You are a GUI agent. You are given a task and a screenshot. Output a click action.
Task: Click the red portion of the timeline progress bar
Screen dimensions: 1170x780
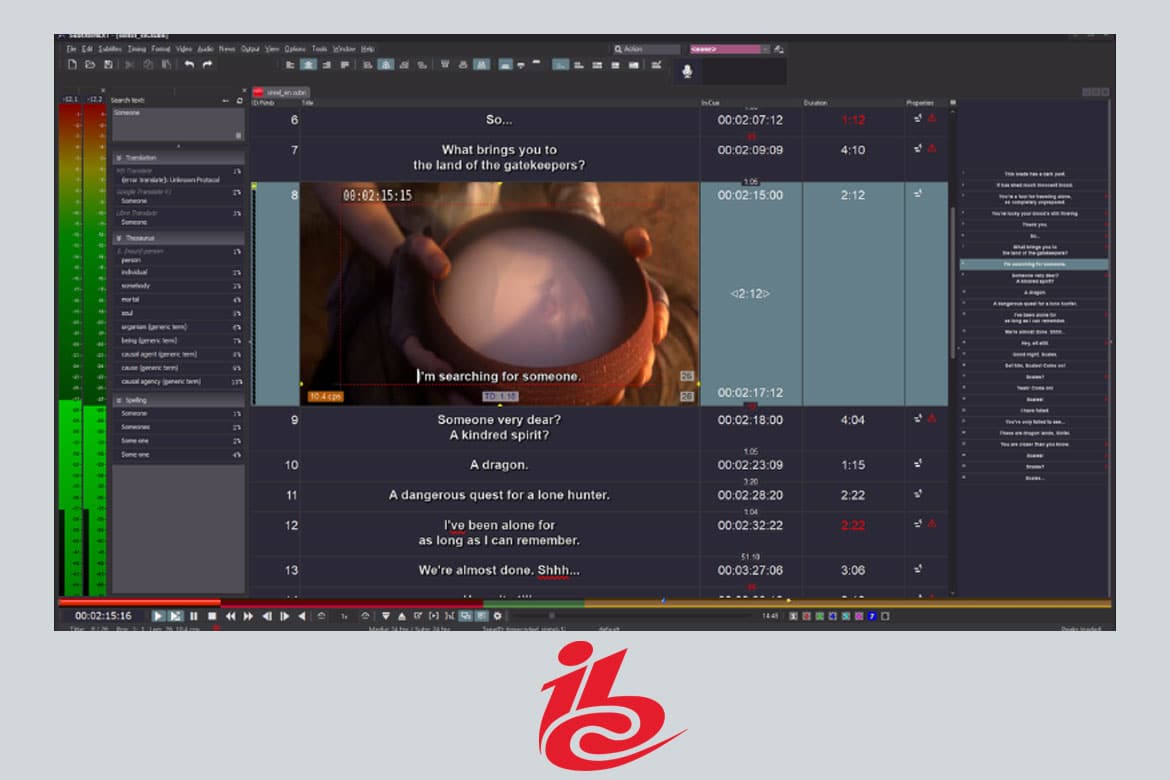pyautogui.click(x=140, y=602)
